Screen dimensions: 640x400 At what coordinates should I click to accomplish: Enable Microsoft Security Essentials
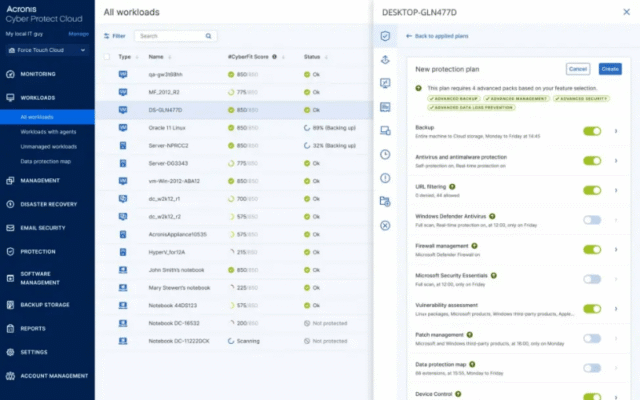(x=592, y=279)
